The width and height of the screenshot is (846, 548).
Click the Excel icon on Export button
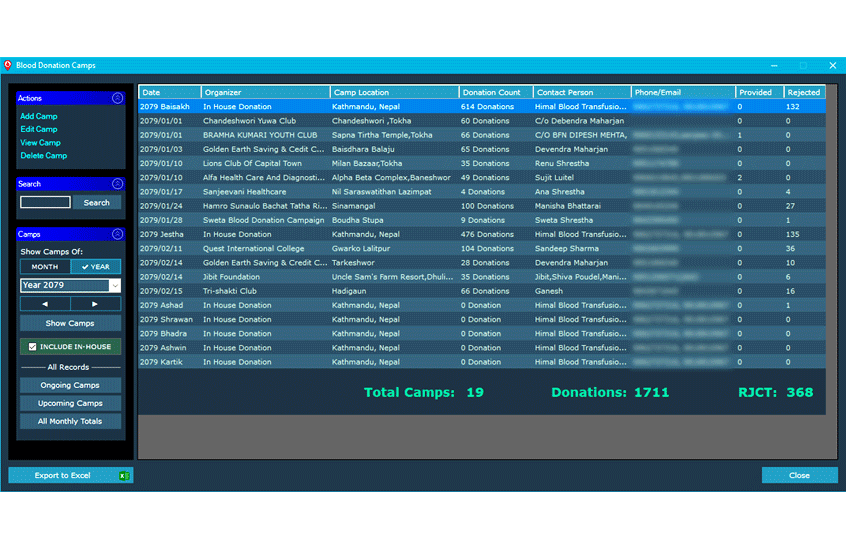[x=124, y=476]
